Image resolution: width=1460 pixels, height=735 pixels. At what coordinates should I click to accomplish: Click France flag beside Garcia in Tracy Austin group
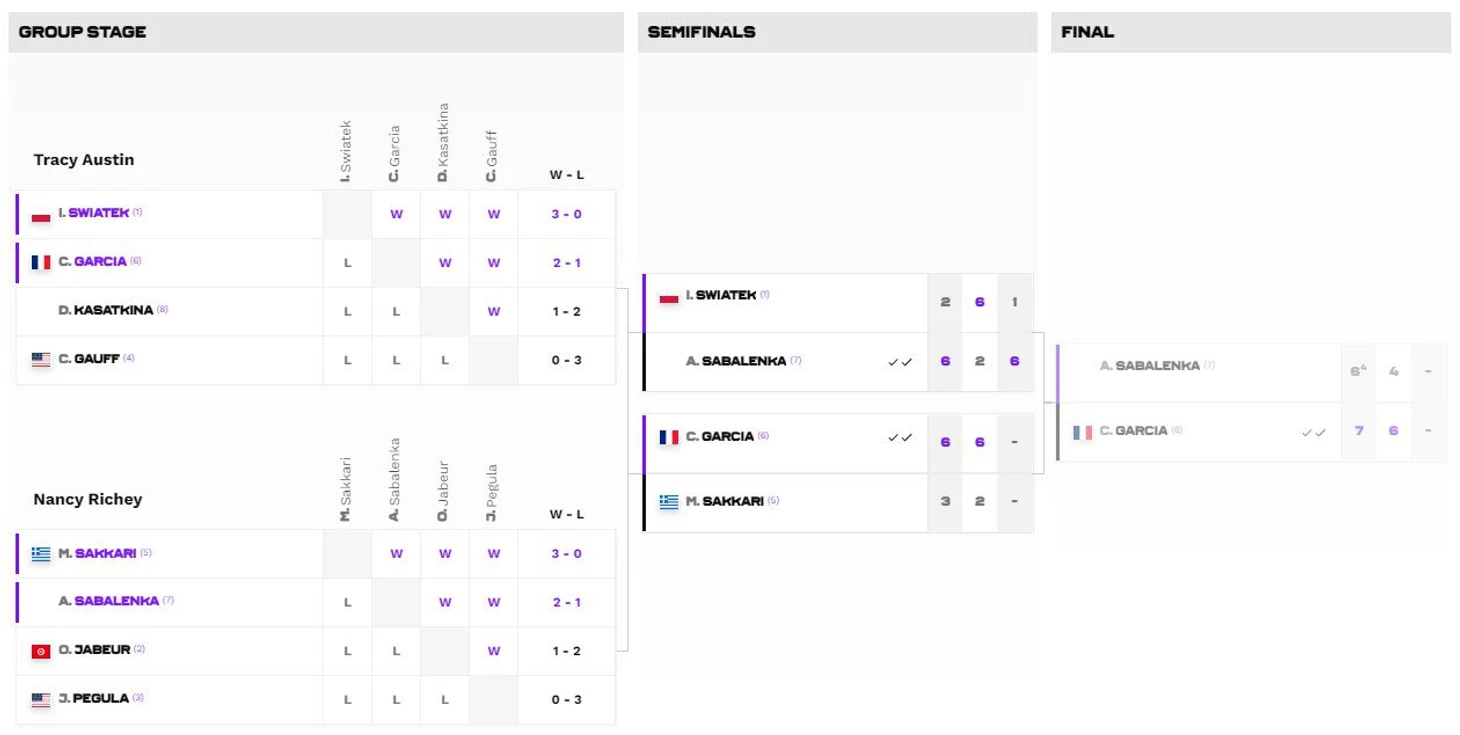coord(41,263)
